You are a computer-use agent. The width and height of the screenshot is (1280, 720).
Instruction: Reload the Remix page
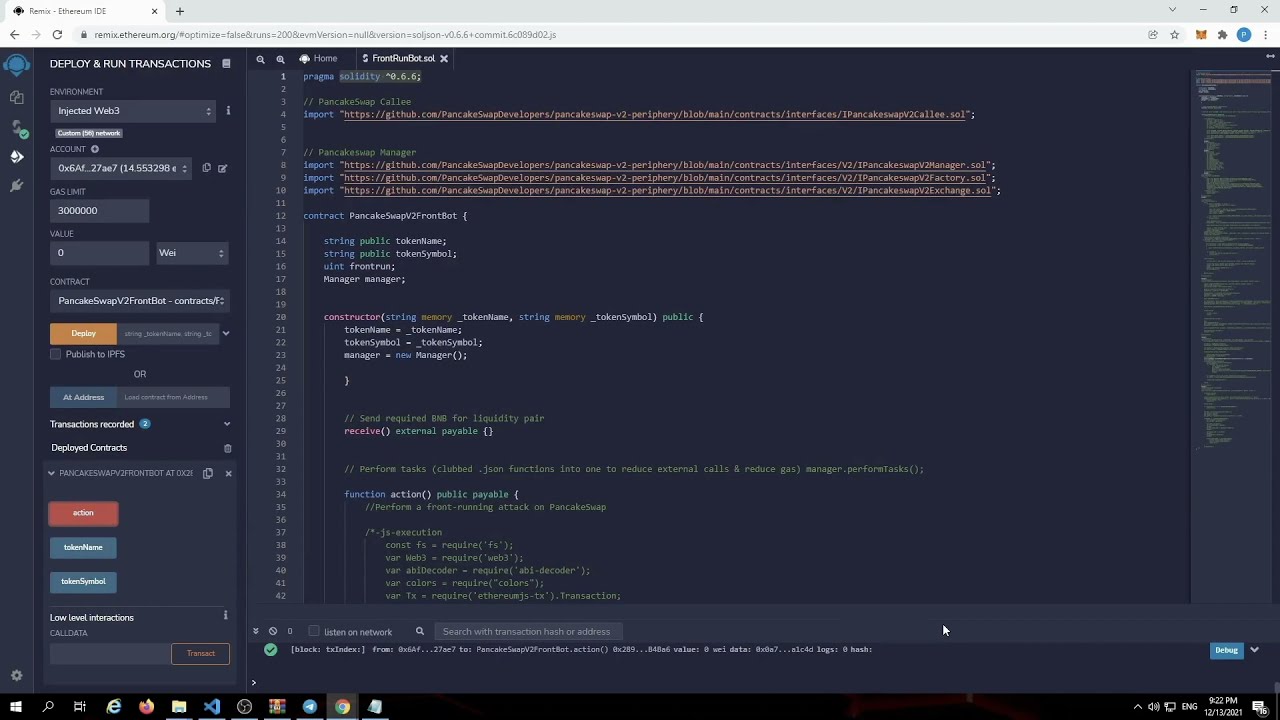click(57, 34)
